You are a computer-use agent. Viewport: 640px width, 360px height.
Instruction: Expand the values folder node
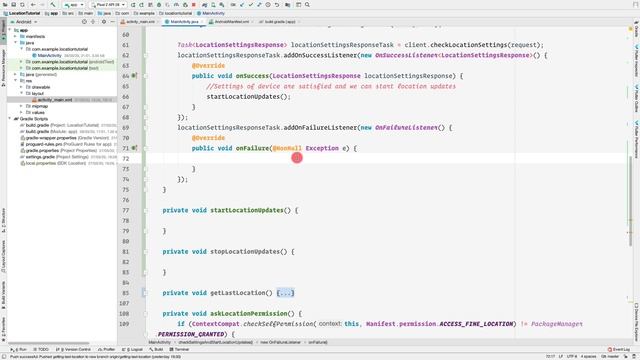(21, 112)
